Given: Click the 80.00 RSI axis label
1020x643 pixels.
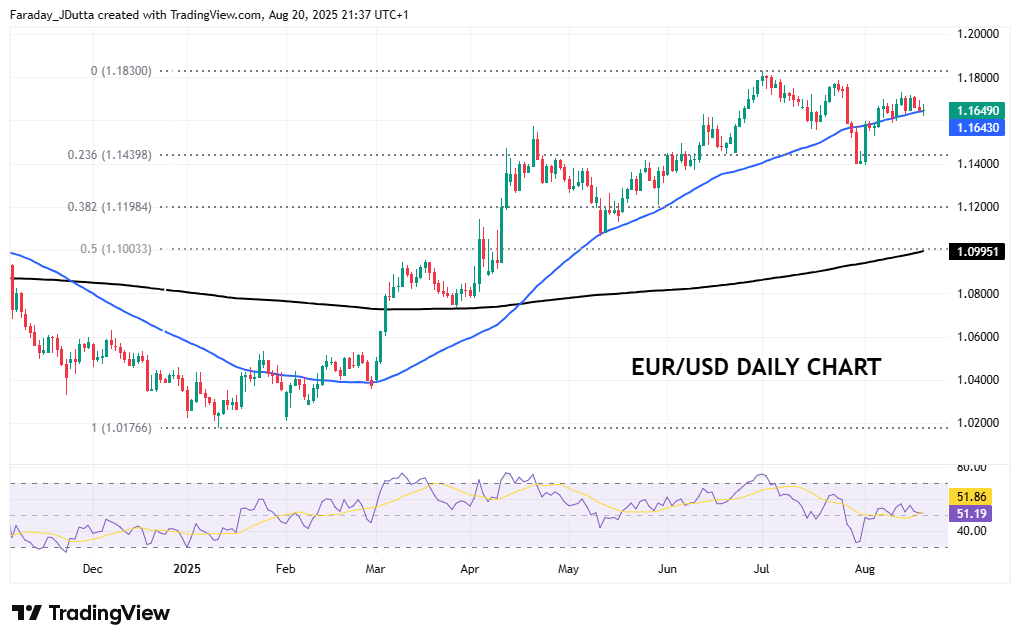Looking at the screenshot, I should 971,467.
